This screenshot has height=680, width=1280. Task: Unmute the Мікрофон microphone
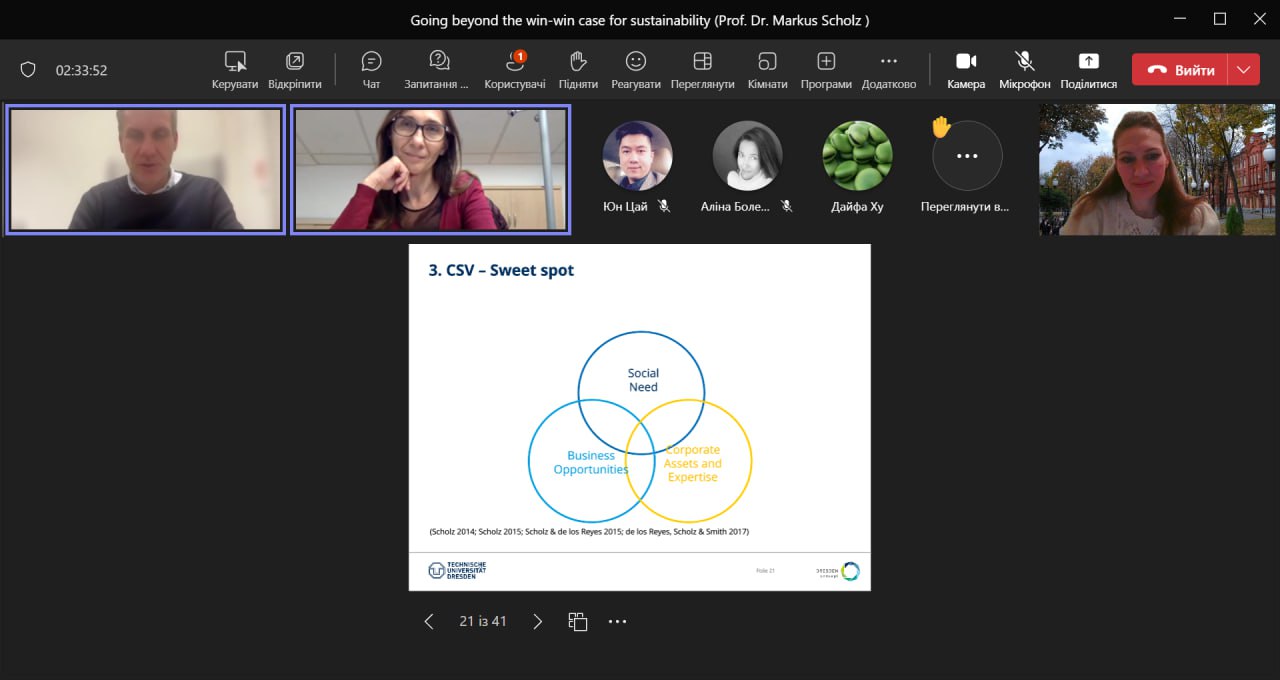pyautogui.click(x=1025, y=69)
